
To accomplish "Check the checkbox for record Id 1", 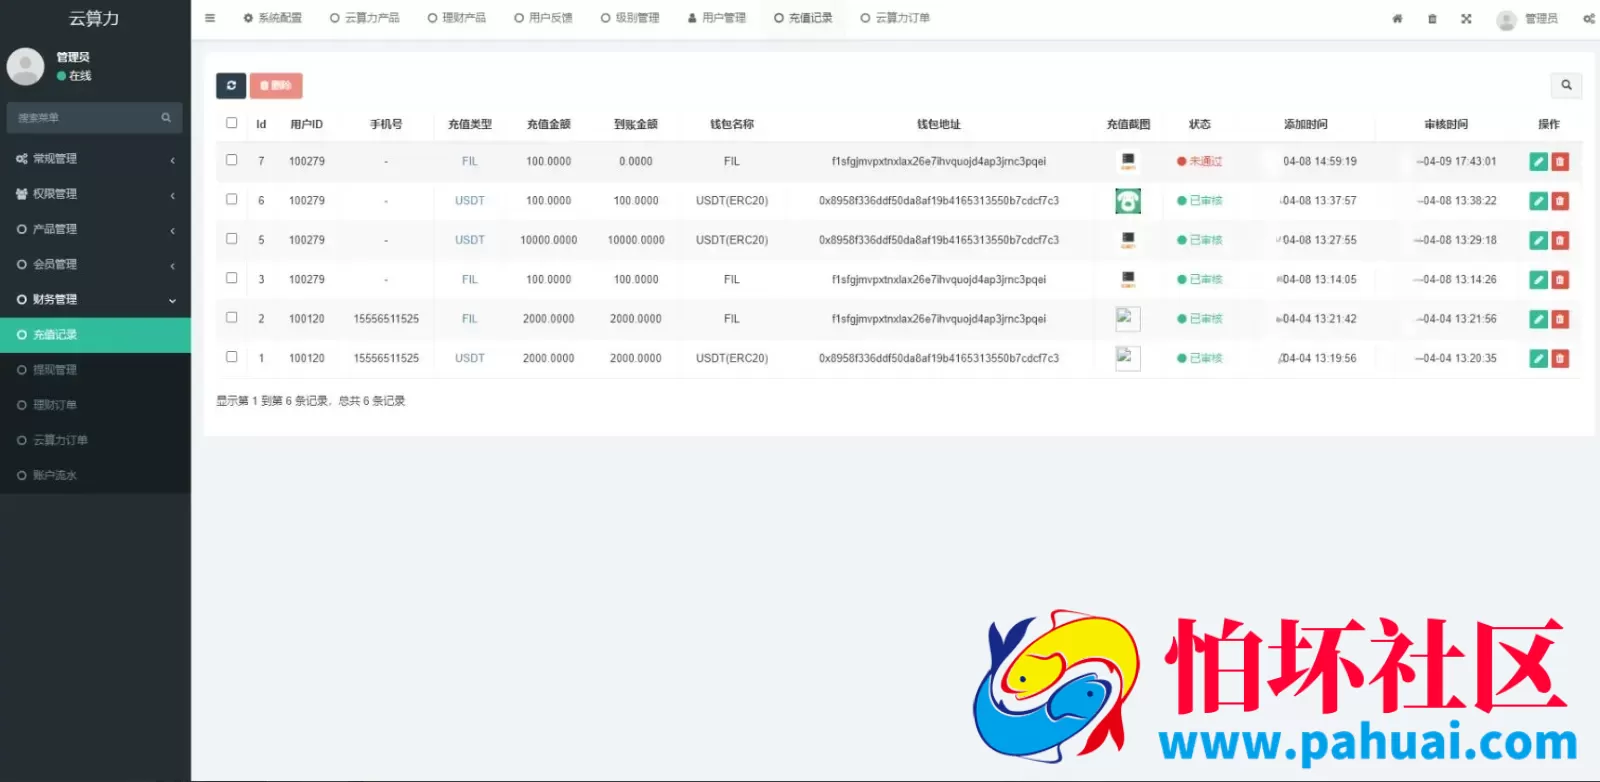I will coord(231,356).
